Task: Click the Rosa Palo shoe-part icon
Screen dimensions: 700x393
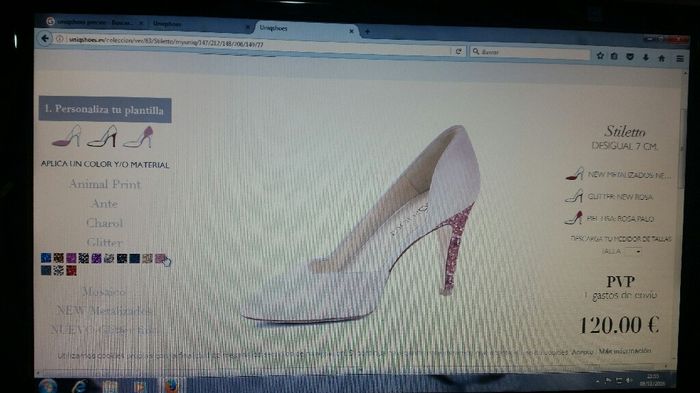Action: (574, 217)
